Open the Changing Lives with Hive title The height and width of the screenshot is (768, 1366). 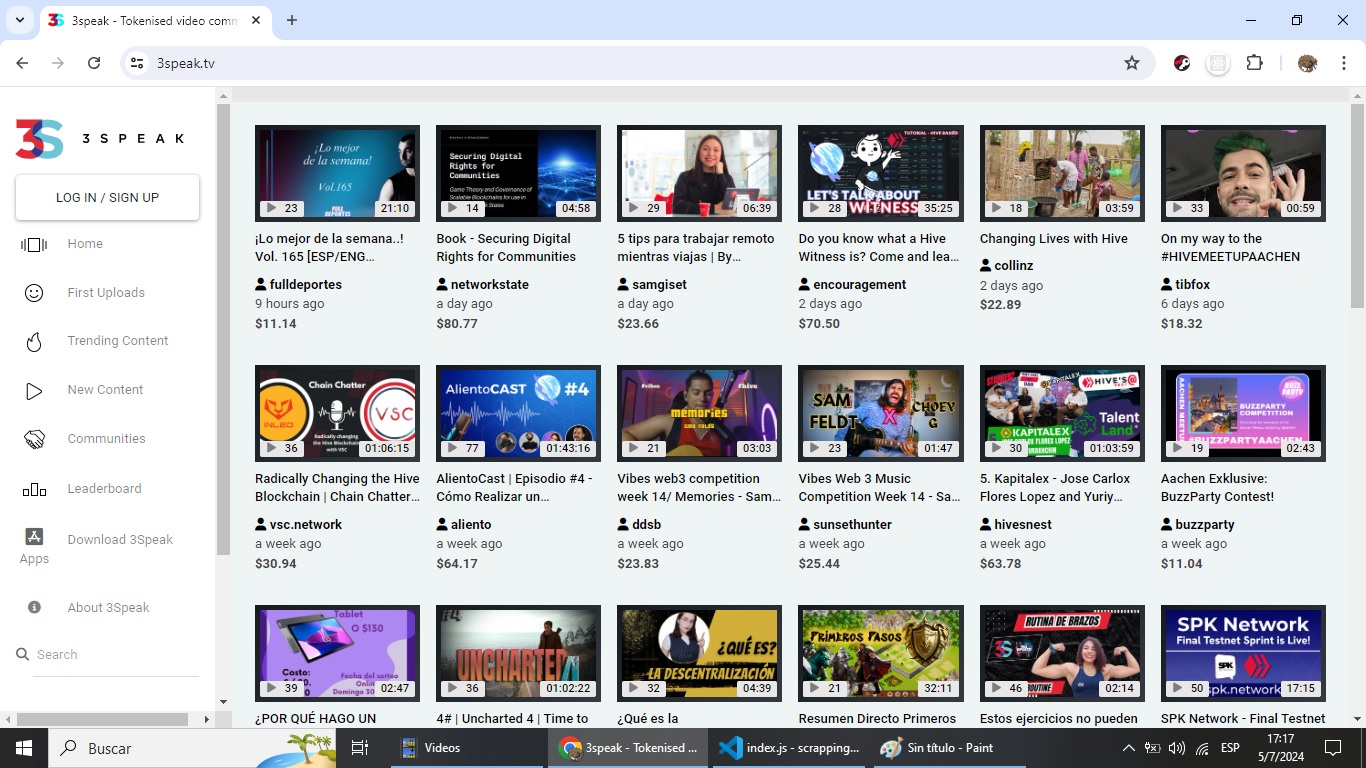(x=1053, y=239)
